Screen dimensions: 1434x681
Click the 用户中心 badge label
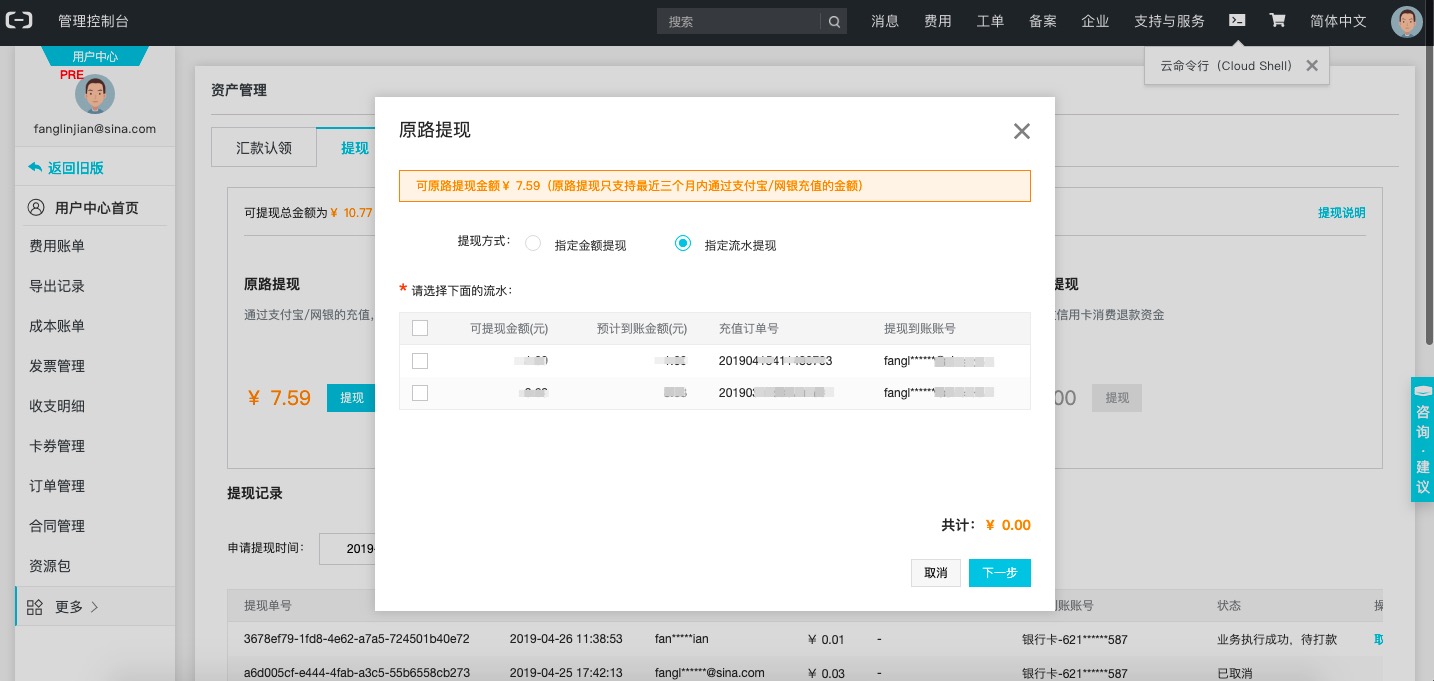point(95,57)
